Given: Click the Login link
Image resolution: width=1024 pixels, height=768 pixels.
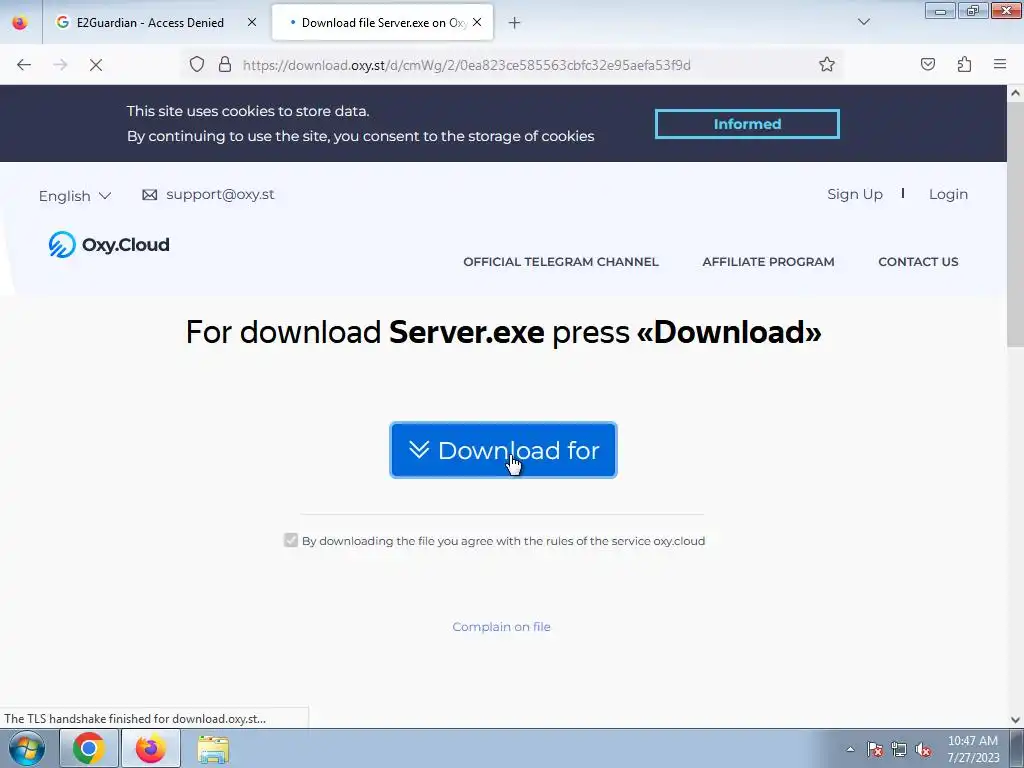Looking at the screenshot, I should (x=948, y=195).
